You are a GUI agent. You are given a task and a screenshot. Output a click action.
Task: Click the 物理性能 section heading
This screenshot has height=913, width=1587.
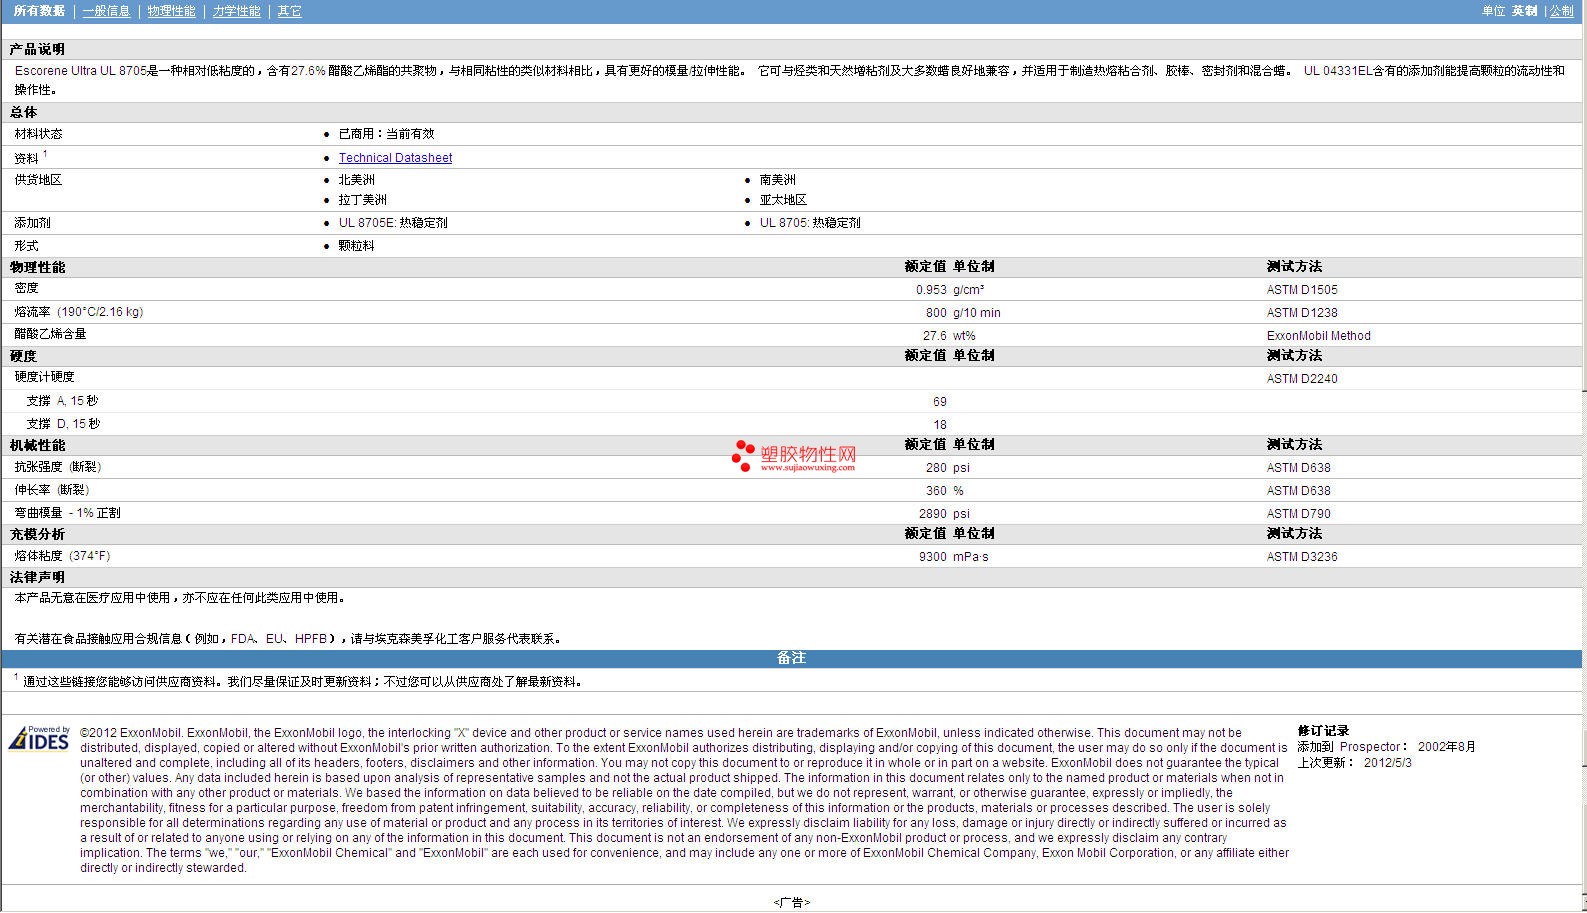[x=37, y=267]
